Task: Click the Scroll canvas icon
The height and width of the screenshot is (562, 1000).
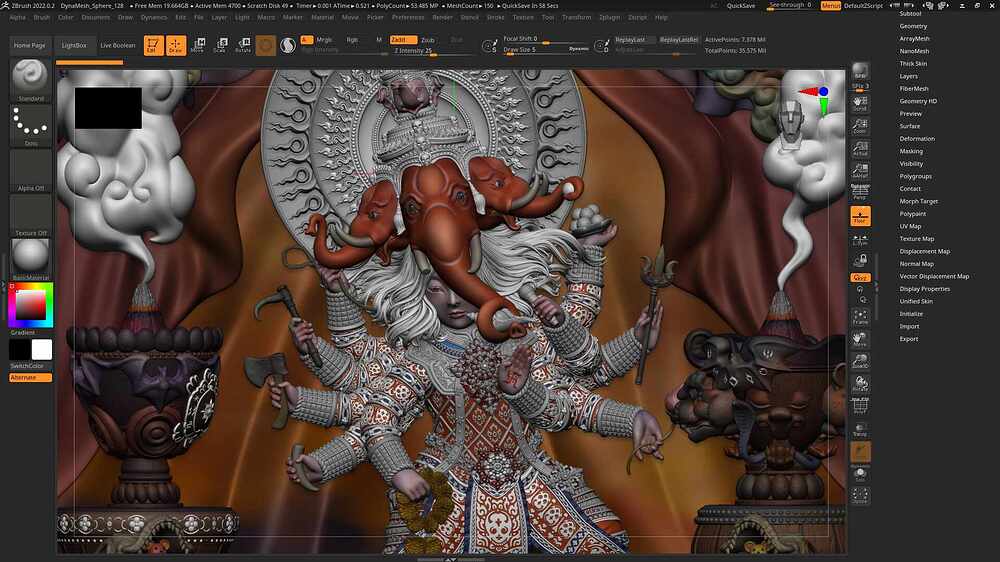Action: (x=860, y=104)
